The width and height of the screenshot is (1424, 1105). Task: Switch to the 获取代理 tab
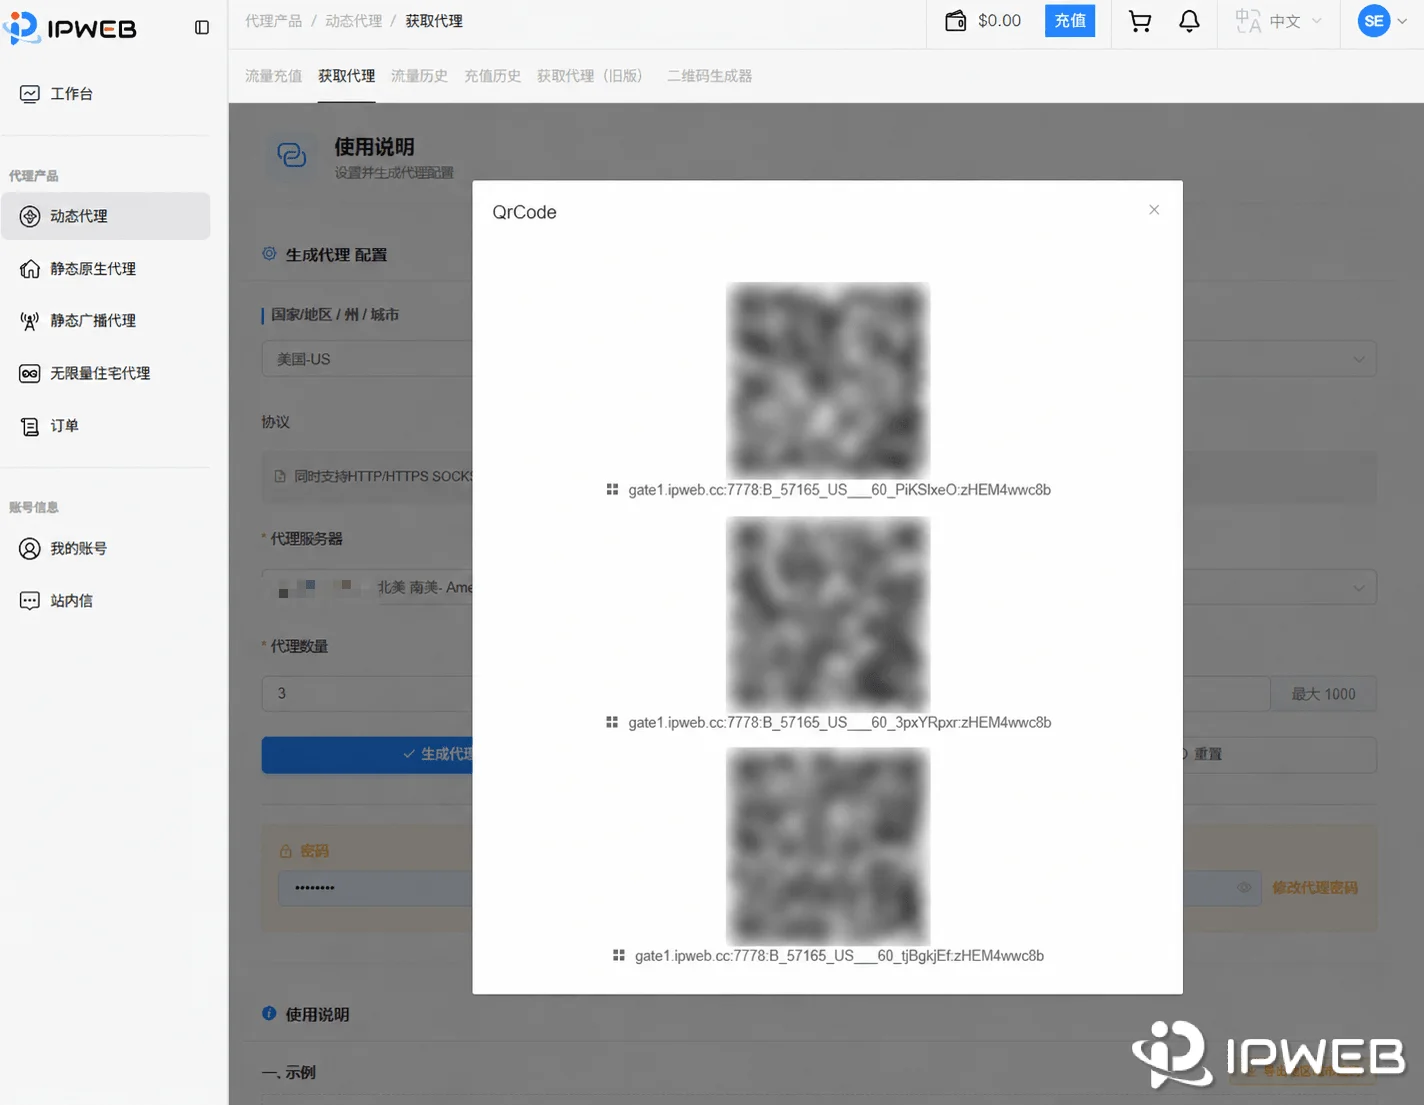tap(347, 76)
